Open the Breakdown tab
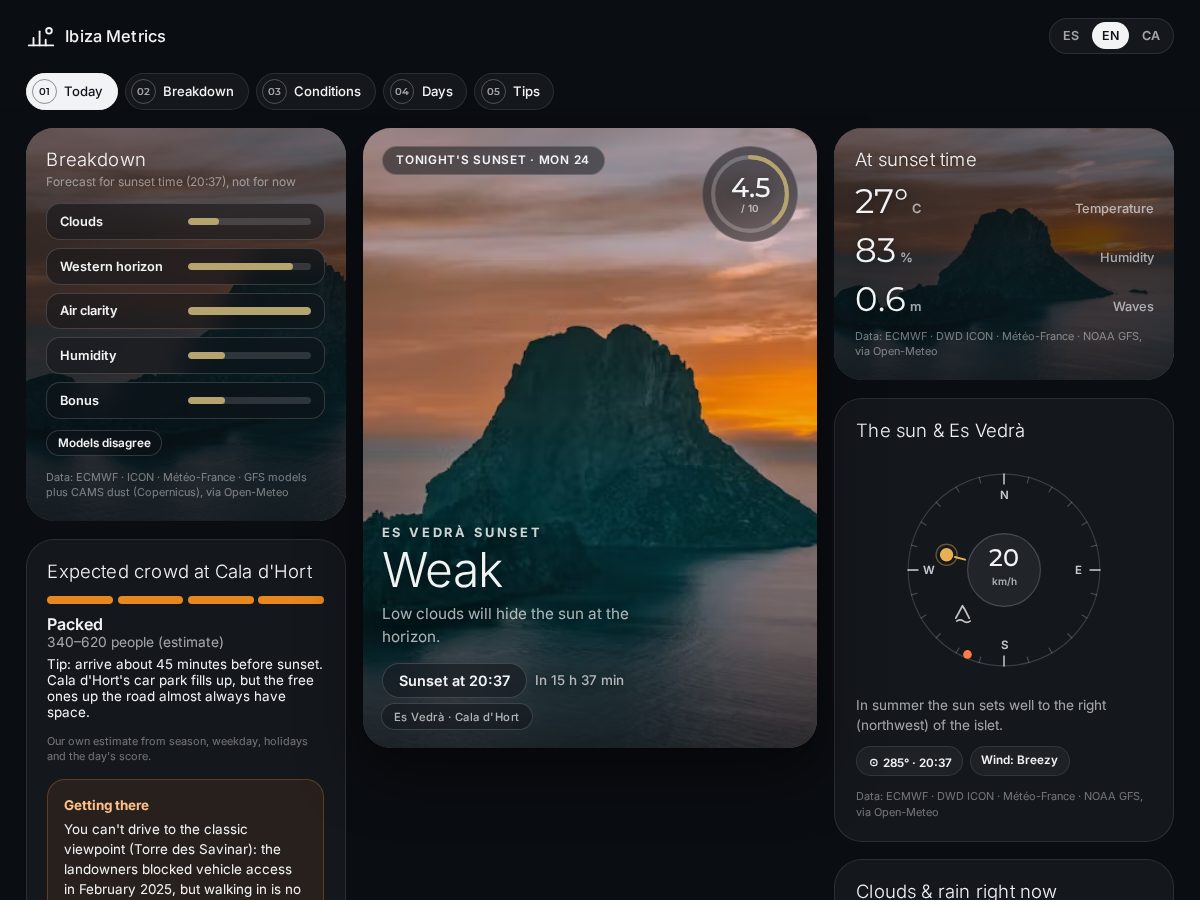 (187, 91)
